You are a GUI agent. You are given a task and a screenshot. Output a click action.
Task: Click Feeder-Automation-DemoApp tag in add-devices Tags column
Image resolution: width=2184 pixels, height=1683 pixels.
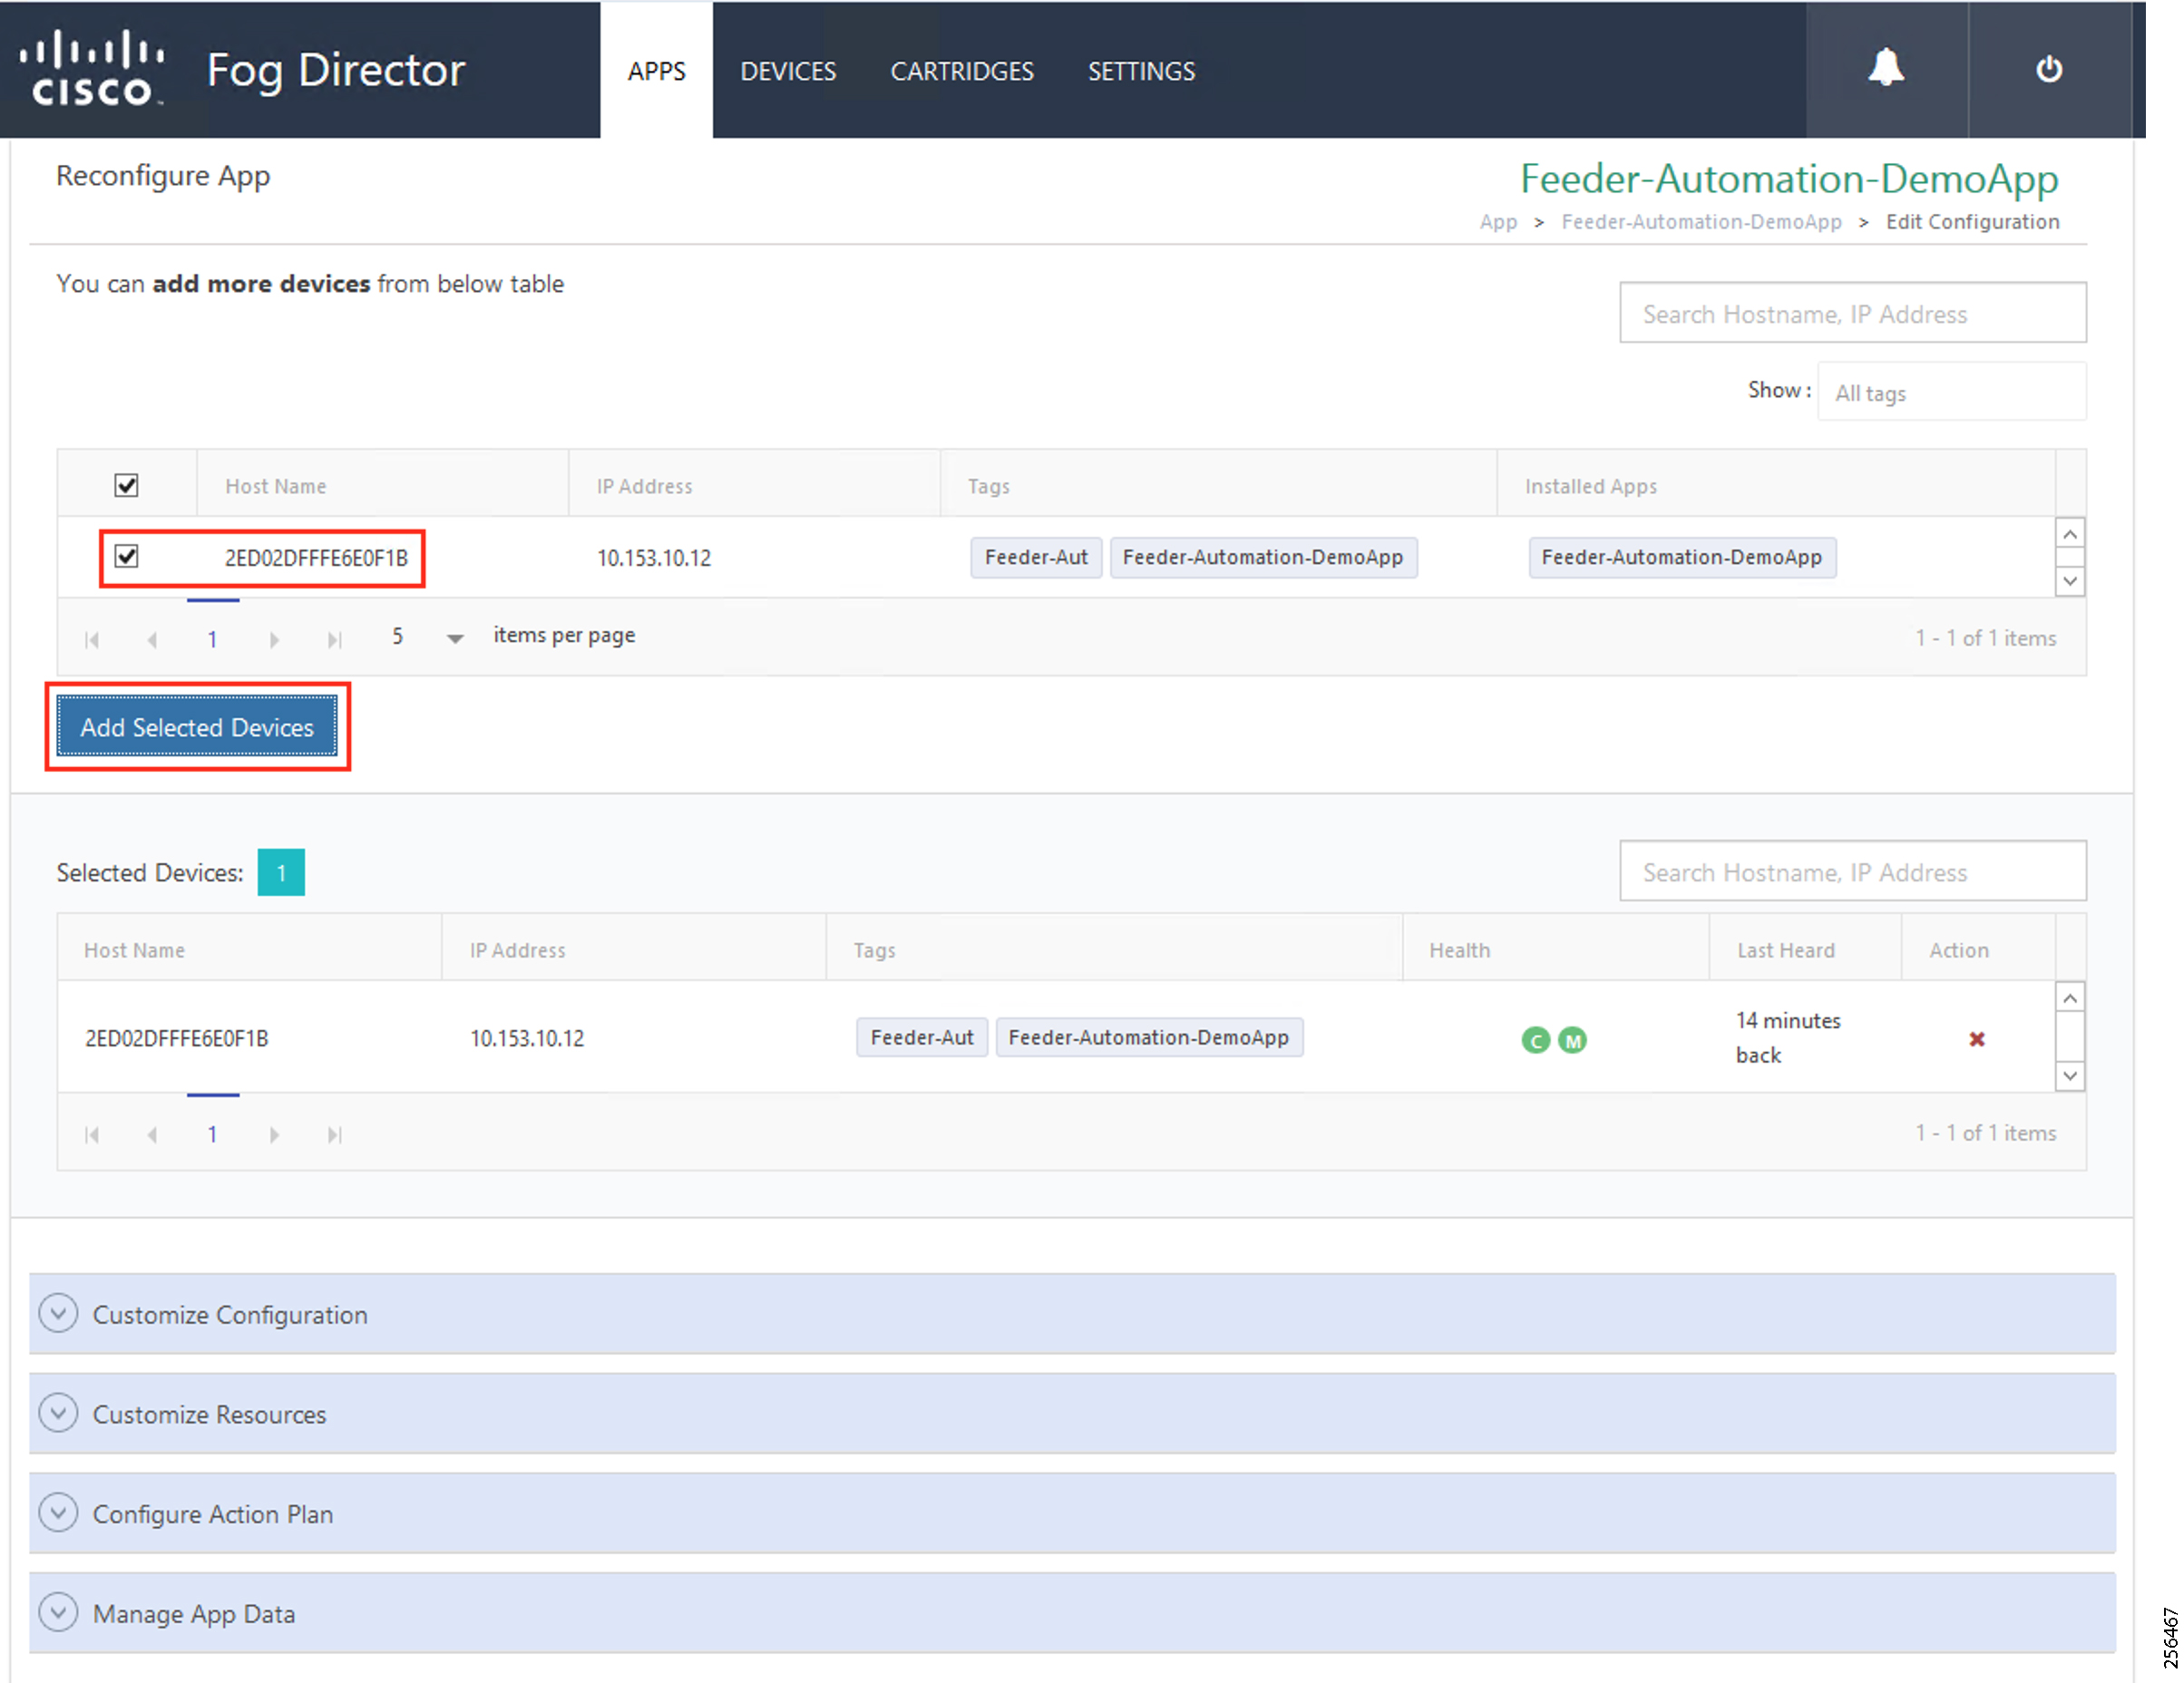pyautogui.click(x=1263, y=557)
